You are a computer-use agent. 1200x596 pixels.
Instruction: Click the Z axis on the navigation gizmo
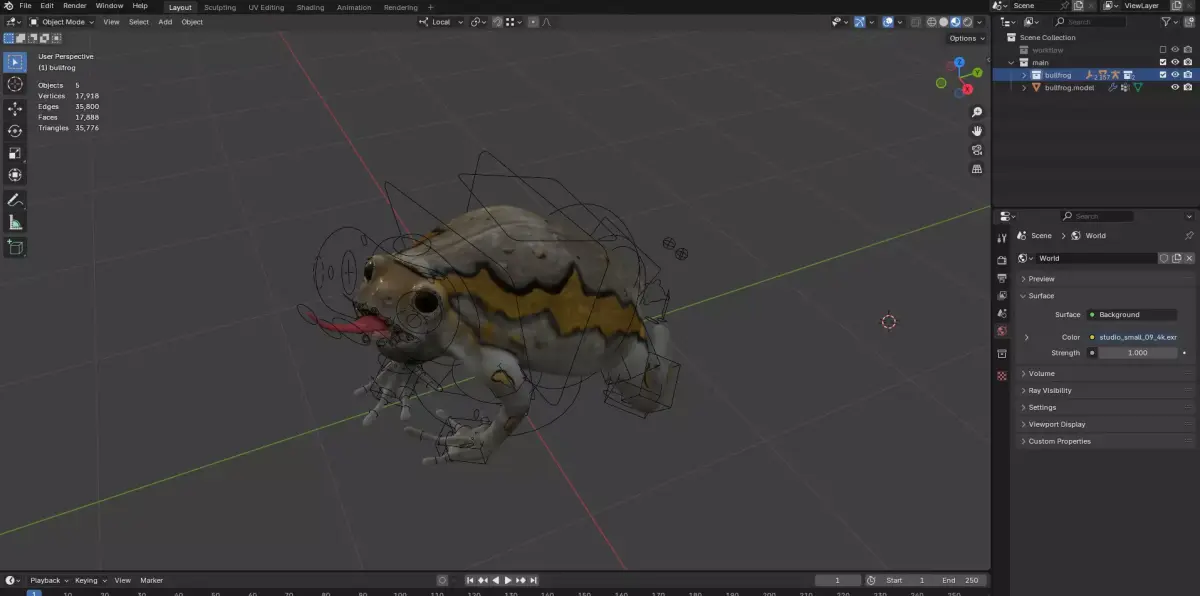point(959,61)
